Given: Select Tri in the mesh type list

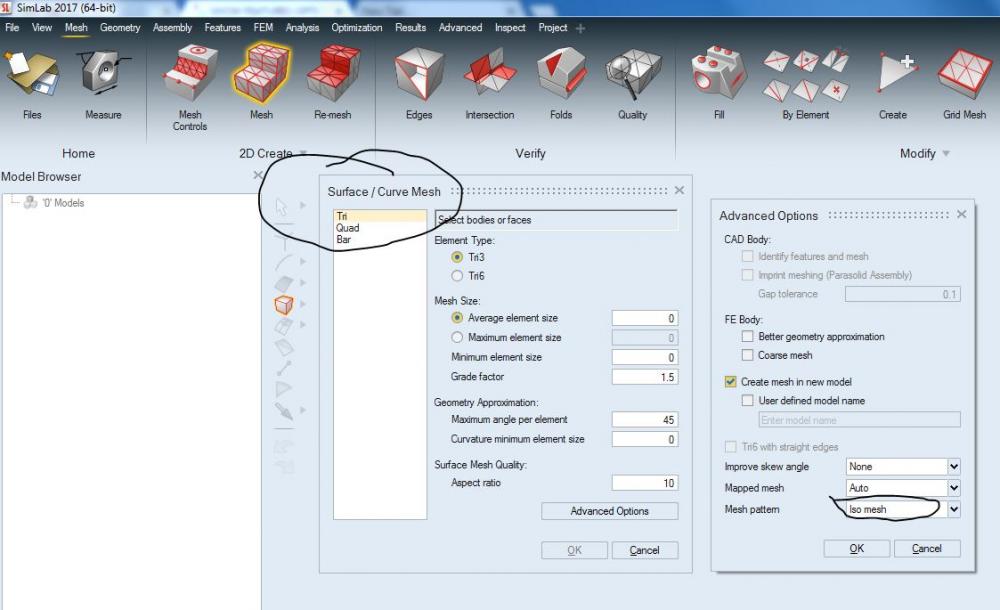Looking at the screenshot, I should [x=379, y=216].
